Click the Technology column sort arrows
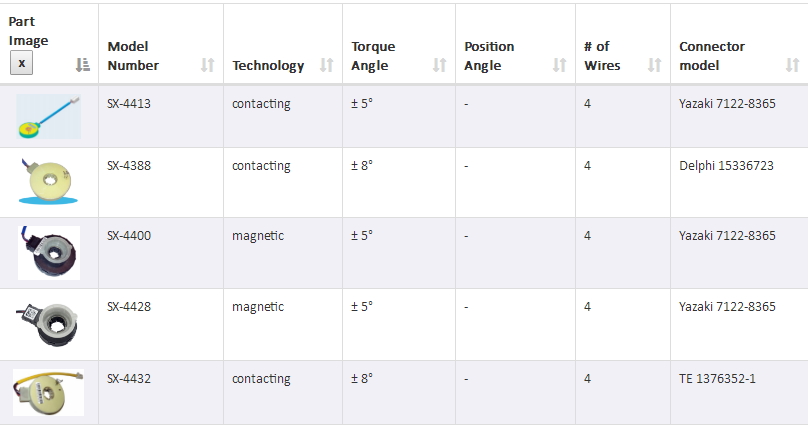 327,64
